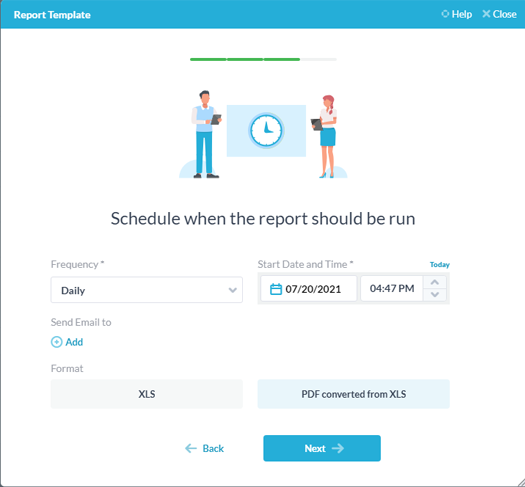This screenshot has height=487, width=525.
Task: Open the Frequency dropdown
Action: [x=147, y=290]
